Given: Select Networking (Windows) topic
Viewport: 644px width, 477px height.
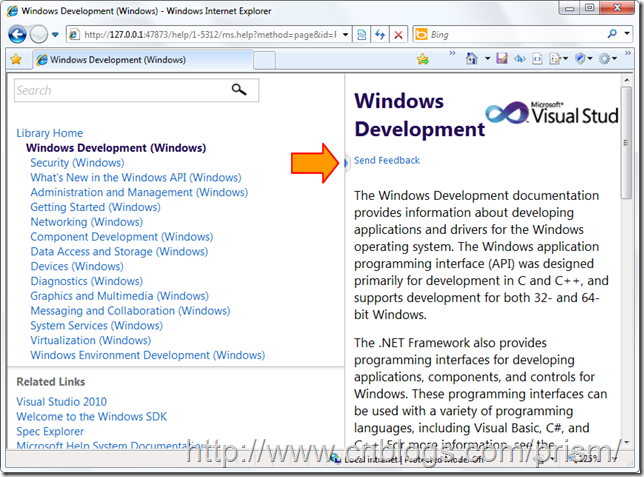Looking at the screenshot, I should pos(86,222).
